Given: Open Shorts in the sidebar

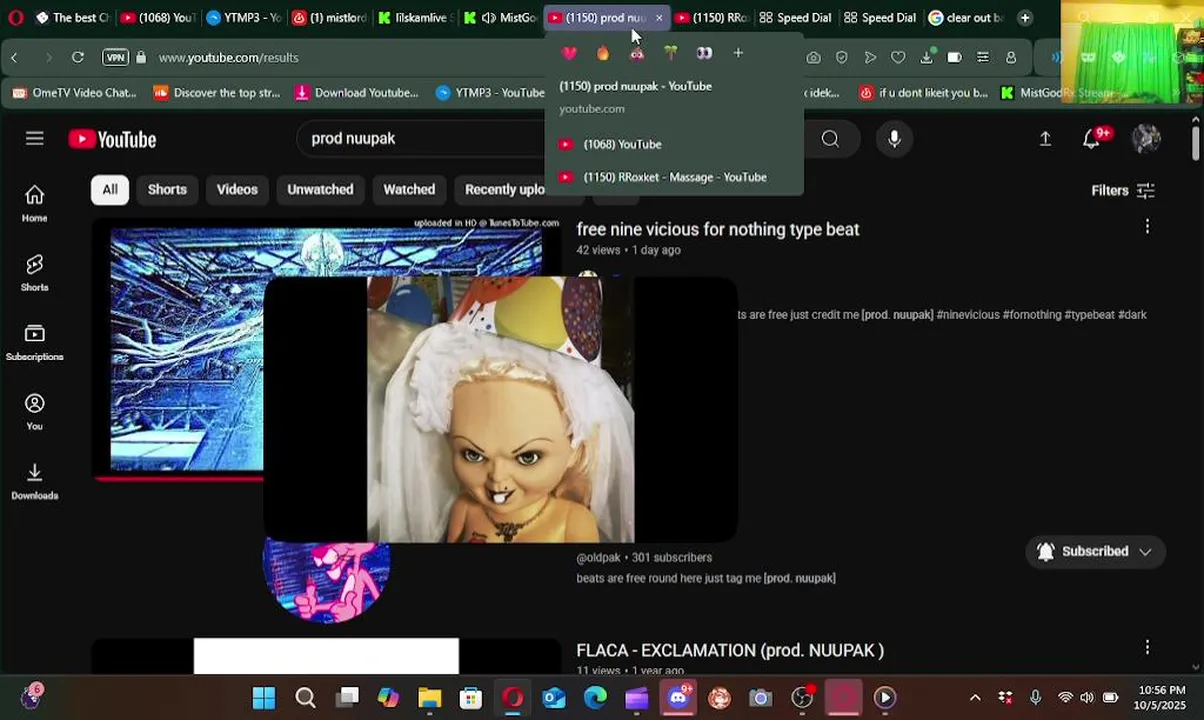Looking at the screenshot, I should pos(35,272).
